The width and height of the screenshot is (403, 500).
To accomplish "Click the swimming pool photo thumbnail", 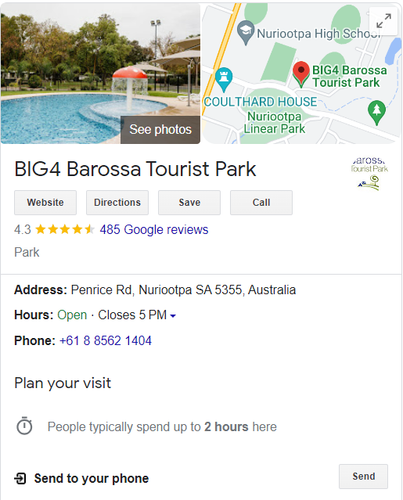I will [100, 73].
